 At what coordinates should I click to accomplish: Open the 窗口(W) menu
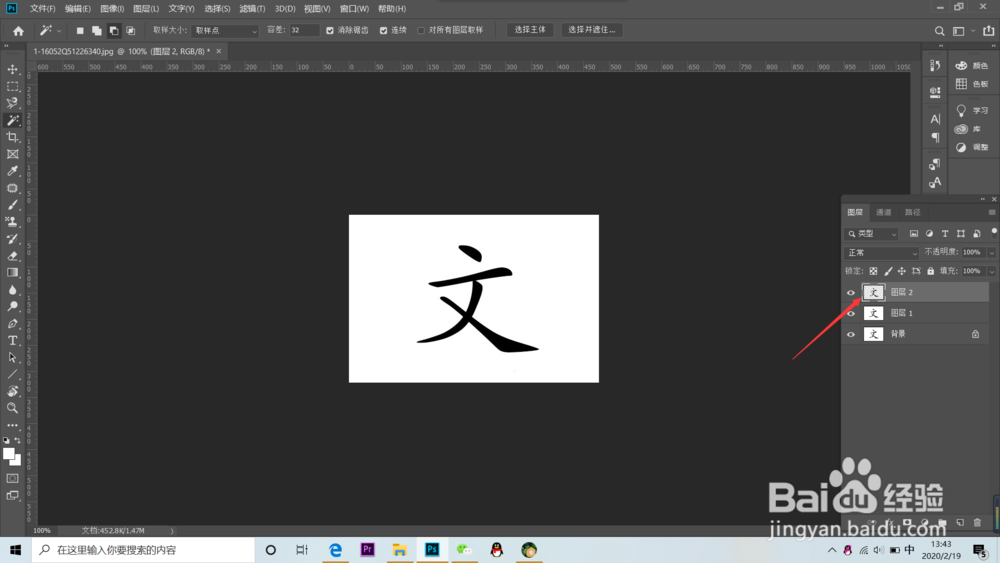(x=354, y=9)
